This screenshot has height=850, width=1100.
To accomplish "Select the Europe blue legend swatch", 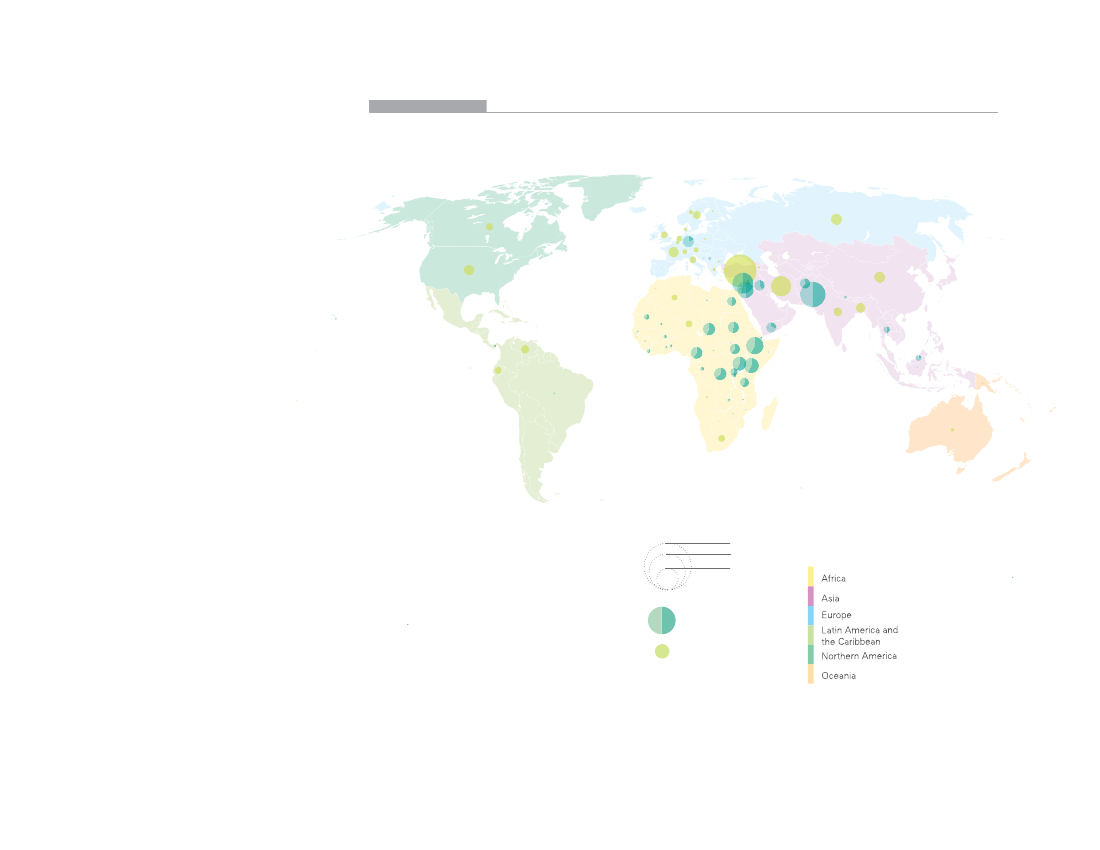I will click(810, 615).
